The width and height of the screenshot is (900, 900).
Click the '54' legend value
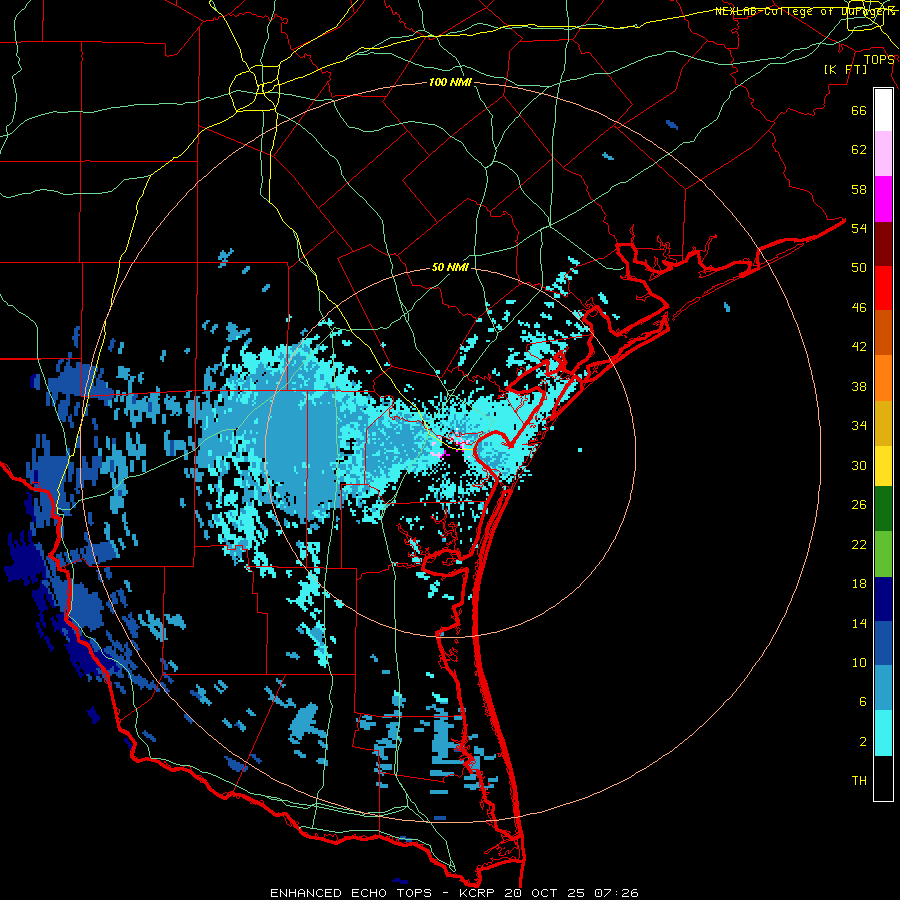[859, 228]
